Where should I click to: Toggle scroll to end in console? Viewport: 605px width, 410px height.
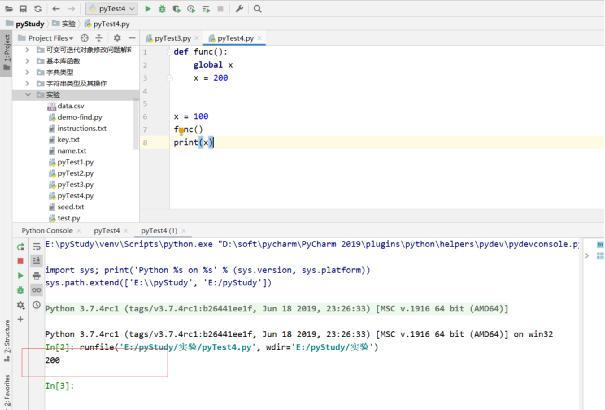[x=37, y=261]
